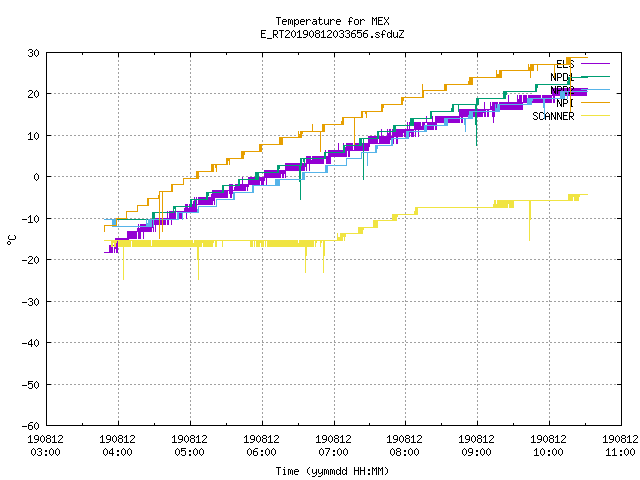Image resolution: width=640 pixels, height=480 pixels.
Task: Click the x-axis tick label 190812 10:00
Action: (548, 445)
